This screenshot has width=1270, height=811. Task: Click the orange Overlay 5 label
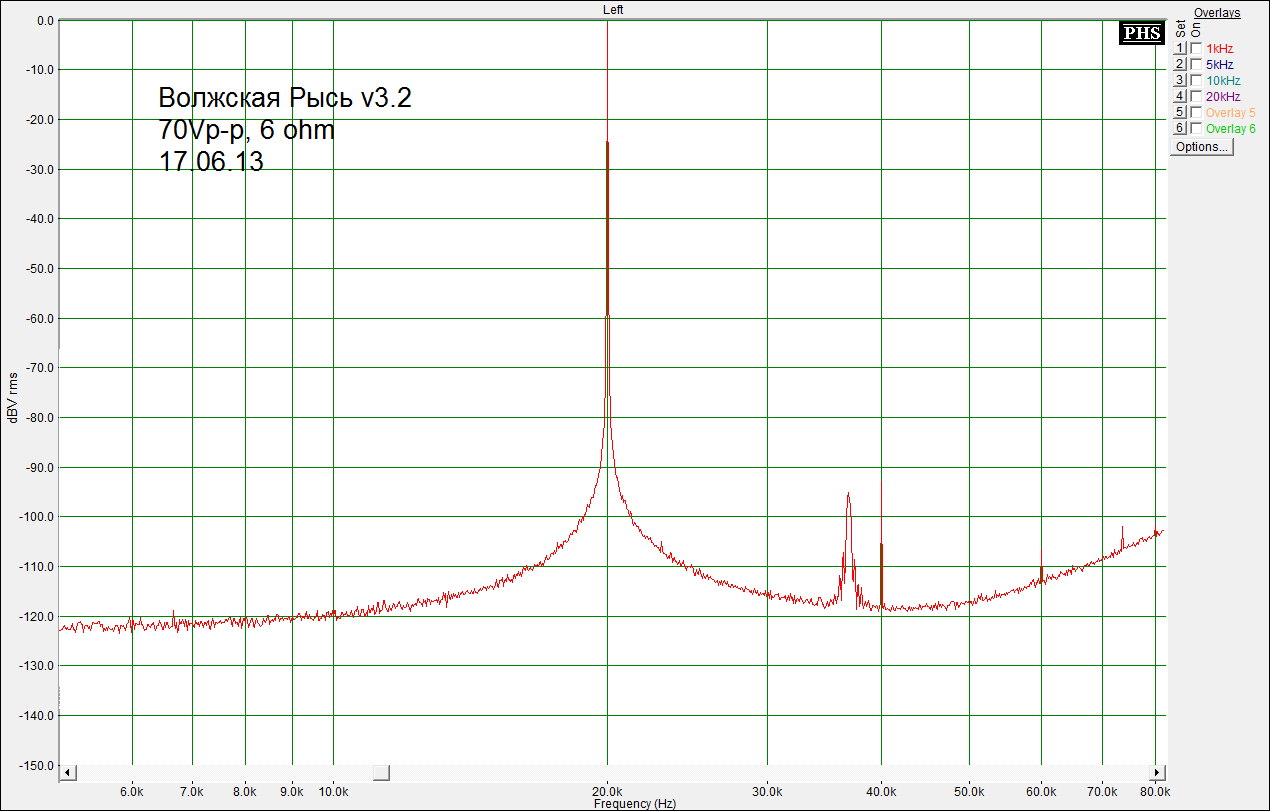click(1230, 113)
